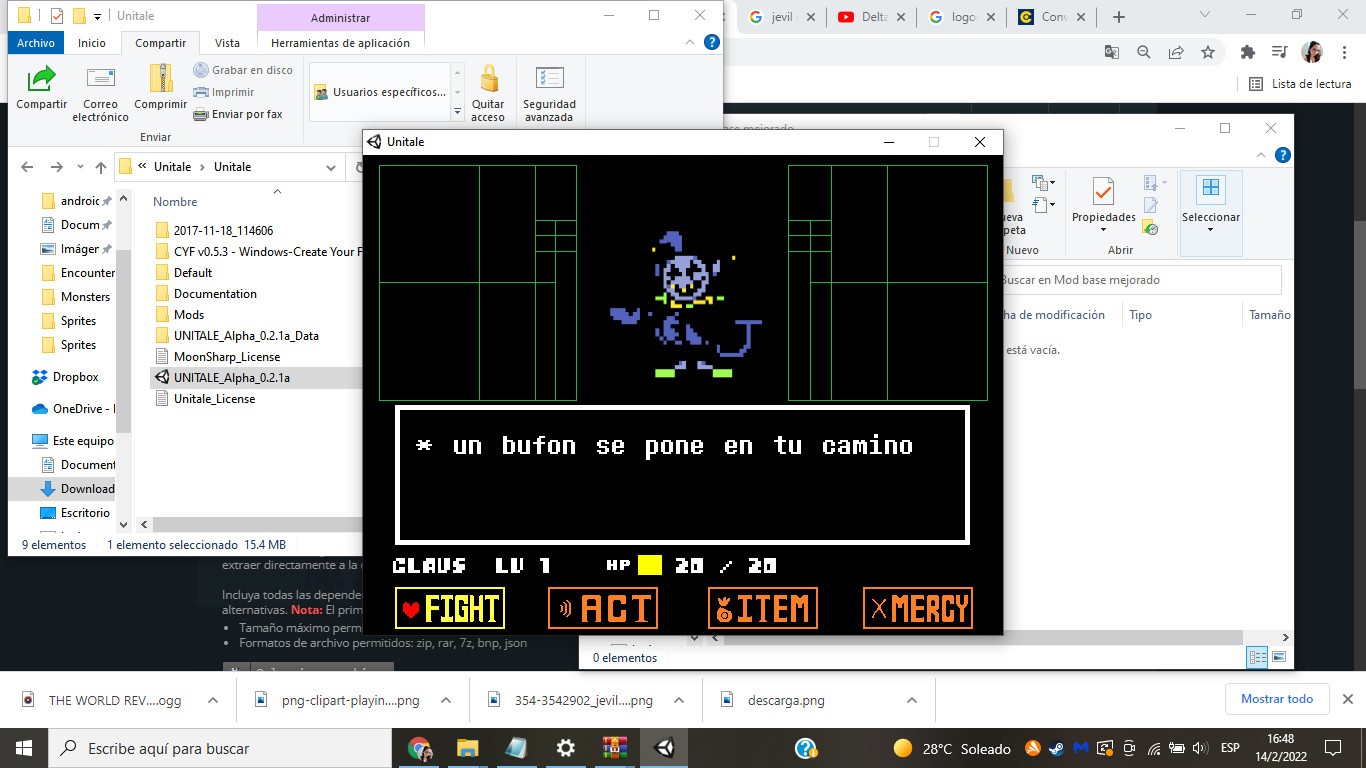Select the Documentation folder
The width and height of the screenshot is (1366, 768).
coord(215,293)
